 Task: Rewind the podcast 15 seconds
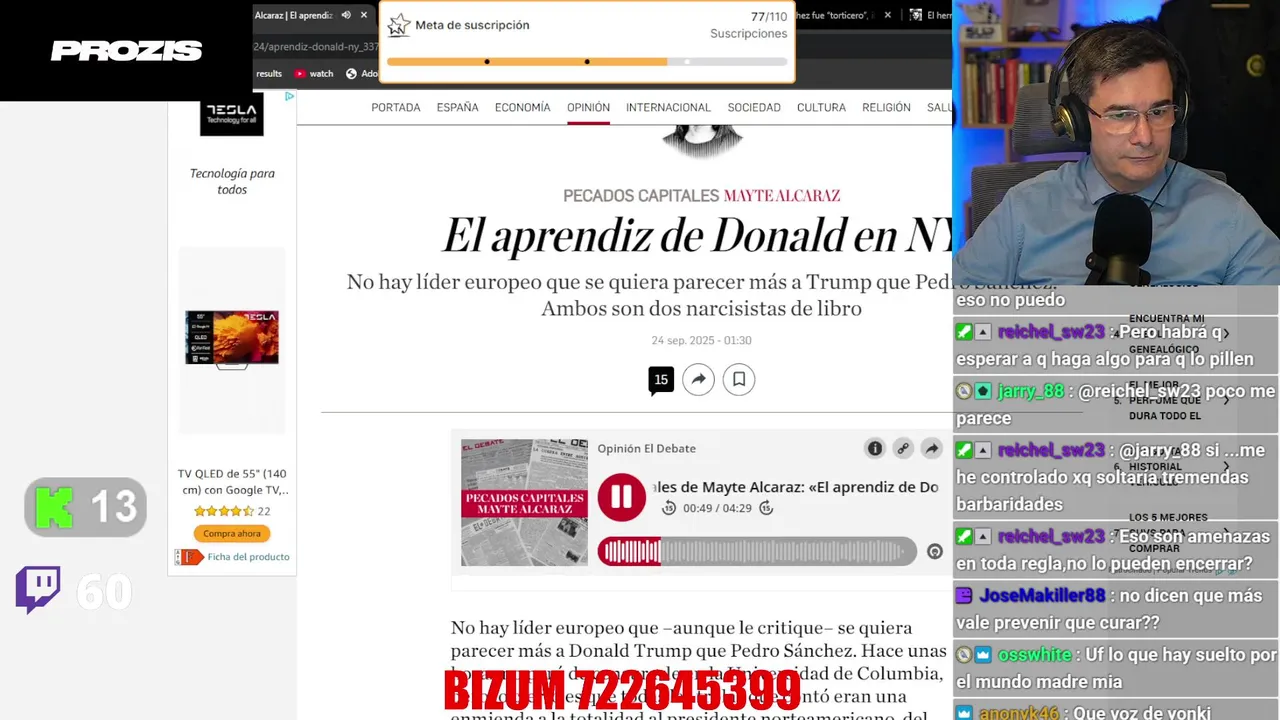669,508
